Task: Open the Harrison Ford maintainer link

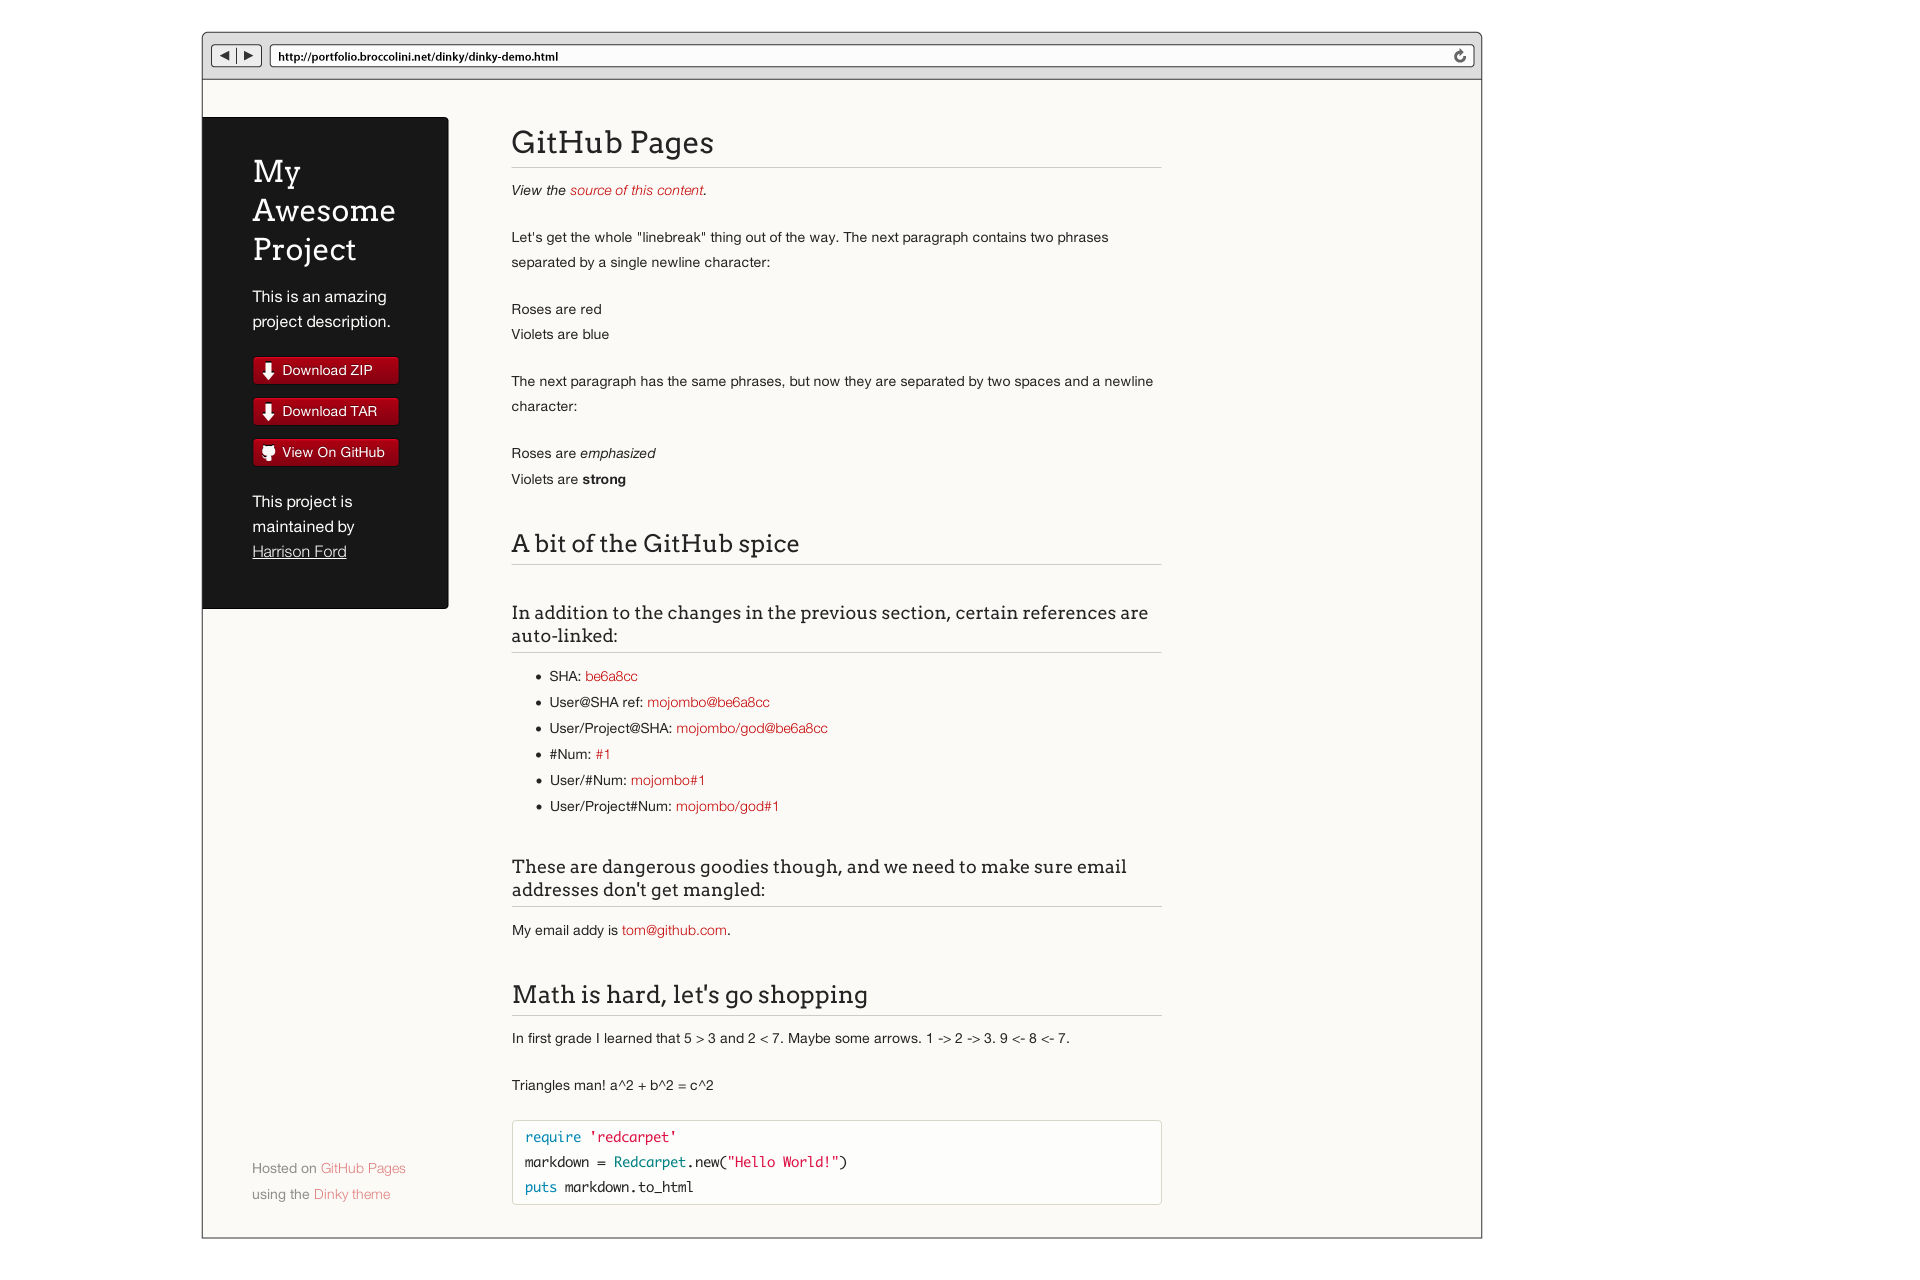Action: click(299, 551)
